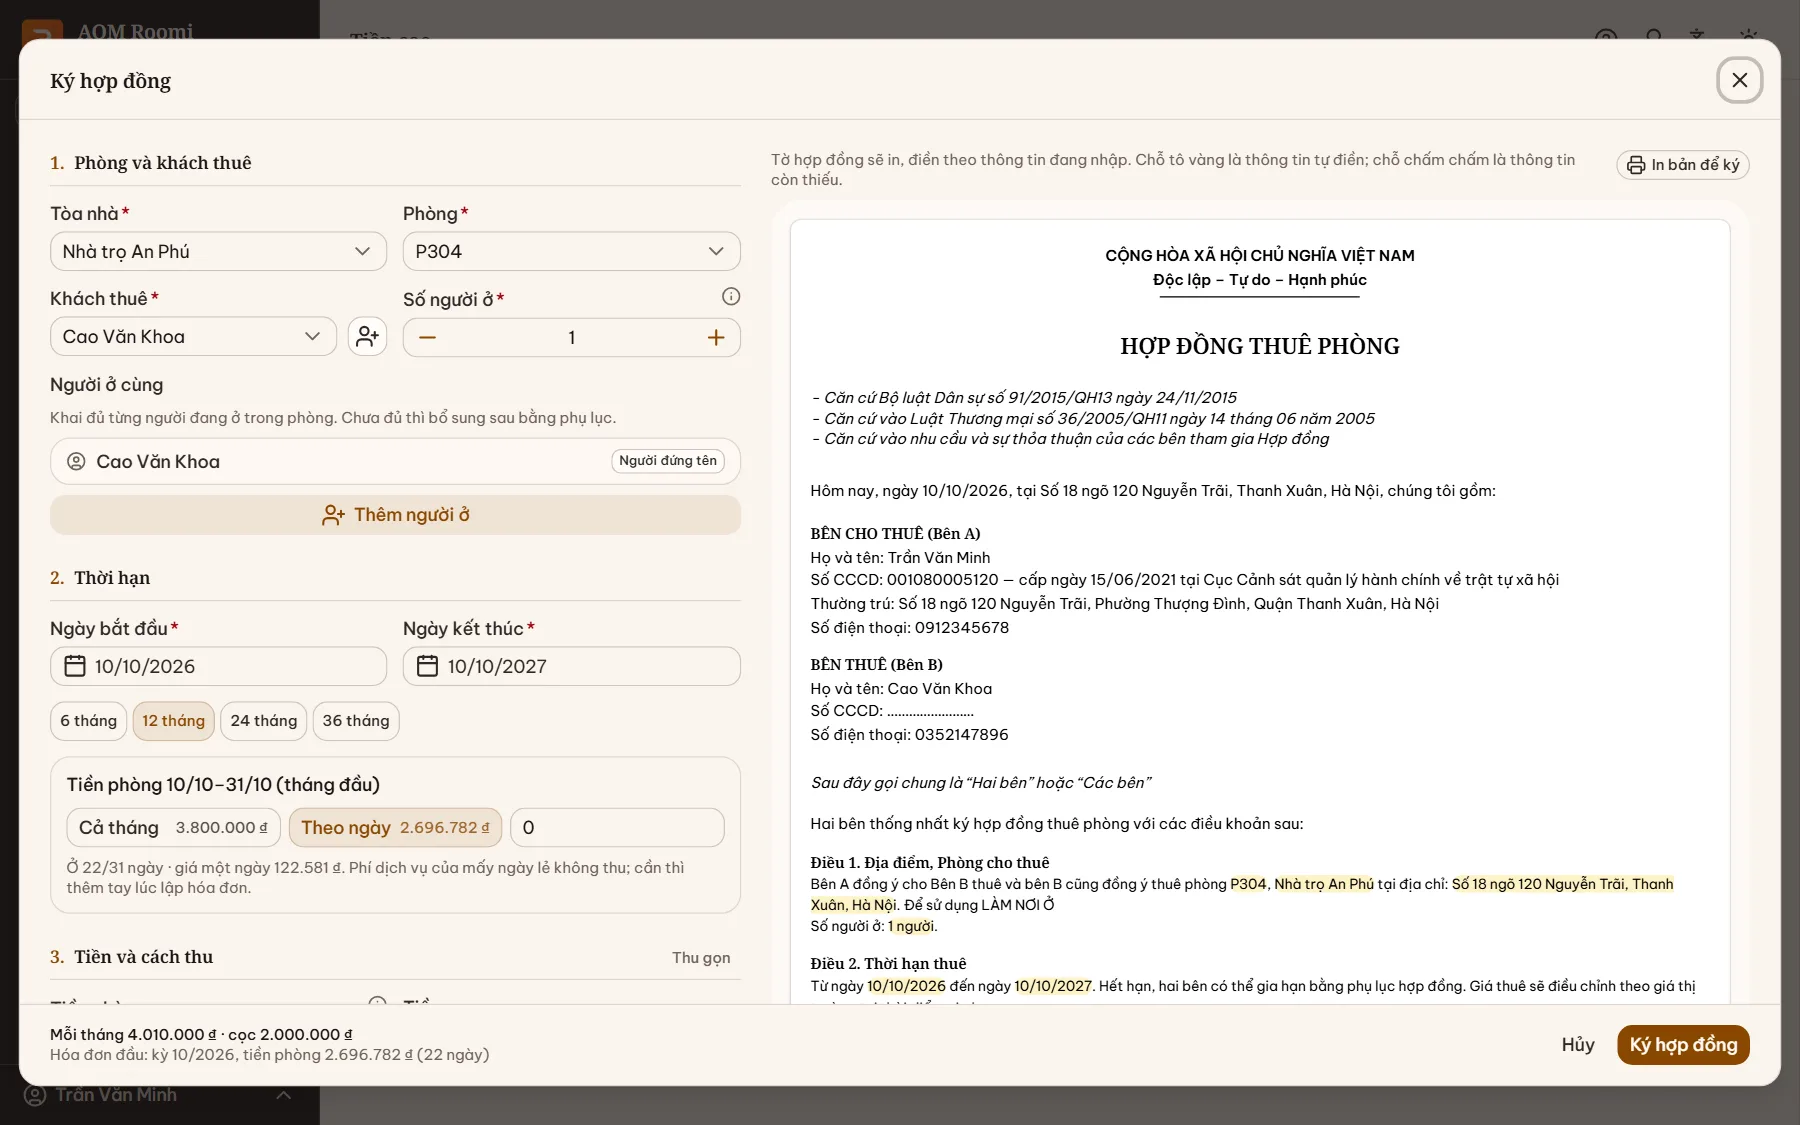
Task: Select the 24 tháng duration option
Action: pos(264,721)
